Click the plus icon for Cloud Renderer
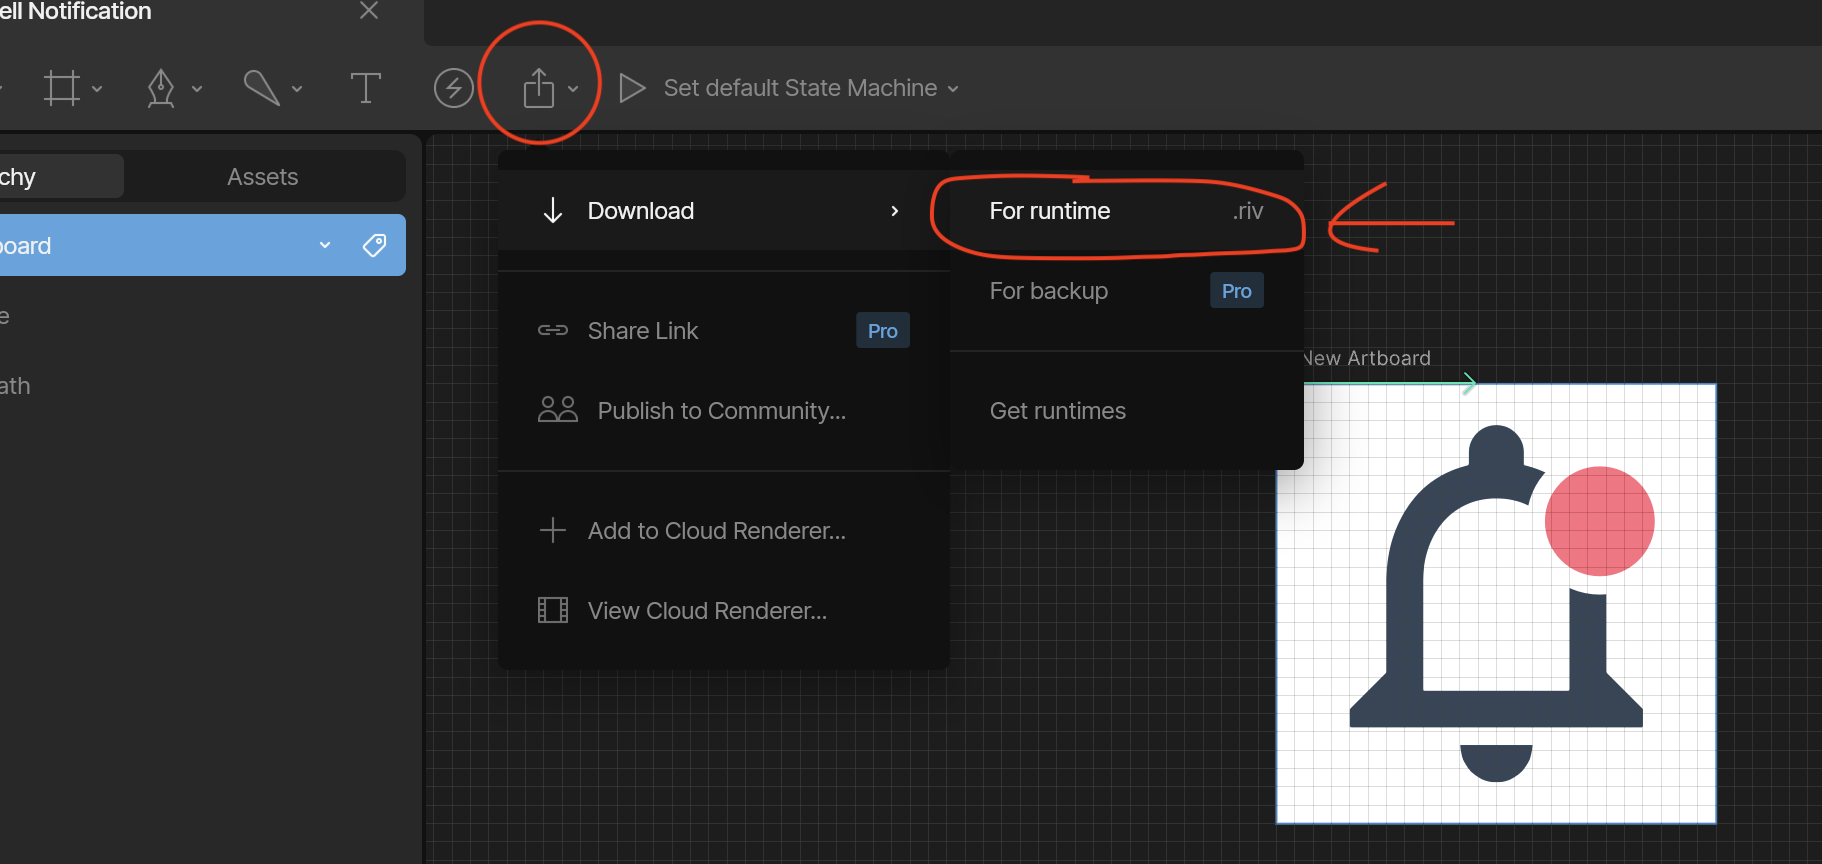 pos(553,530)
